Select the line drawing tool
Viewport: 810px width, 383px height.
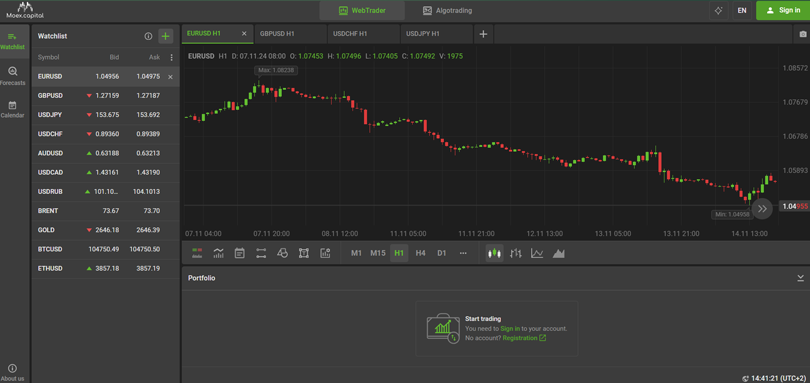[x=261, y=253]
